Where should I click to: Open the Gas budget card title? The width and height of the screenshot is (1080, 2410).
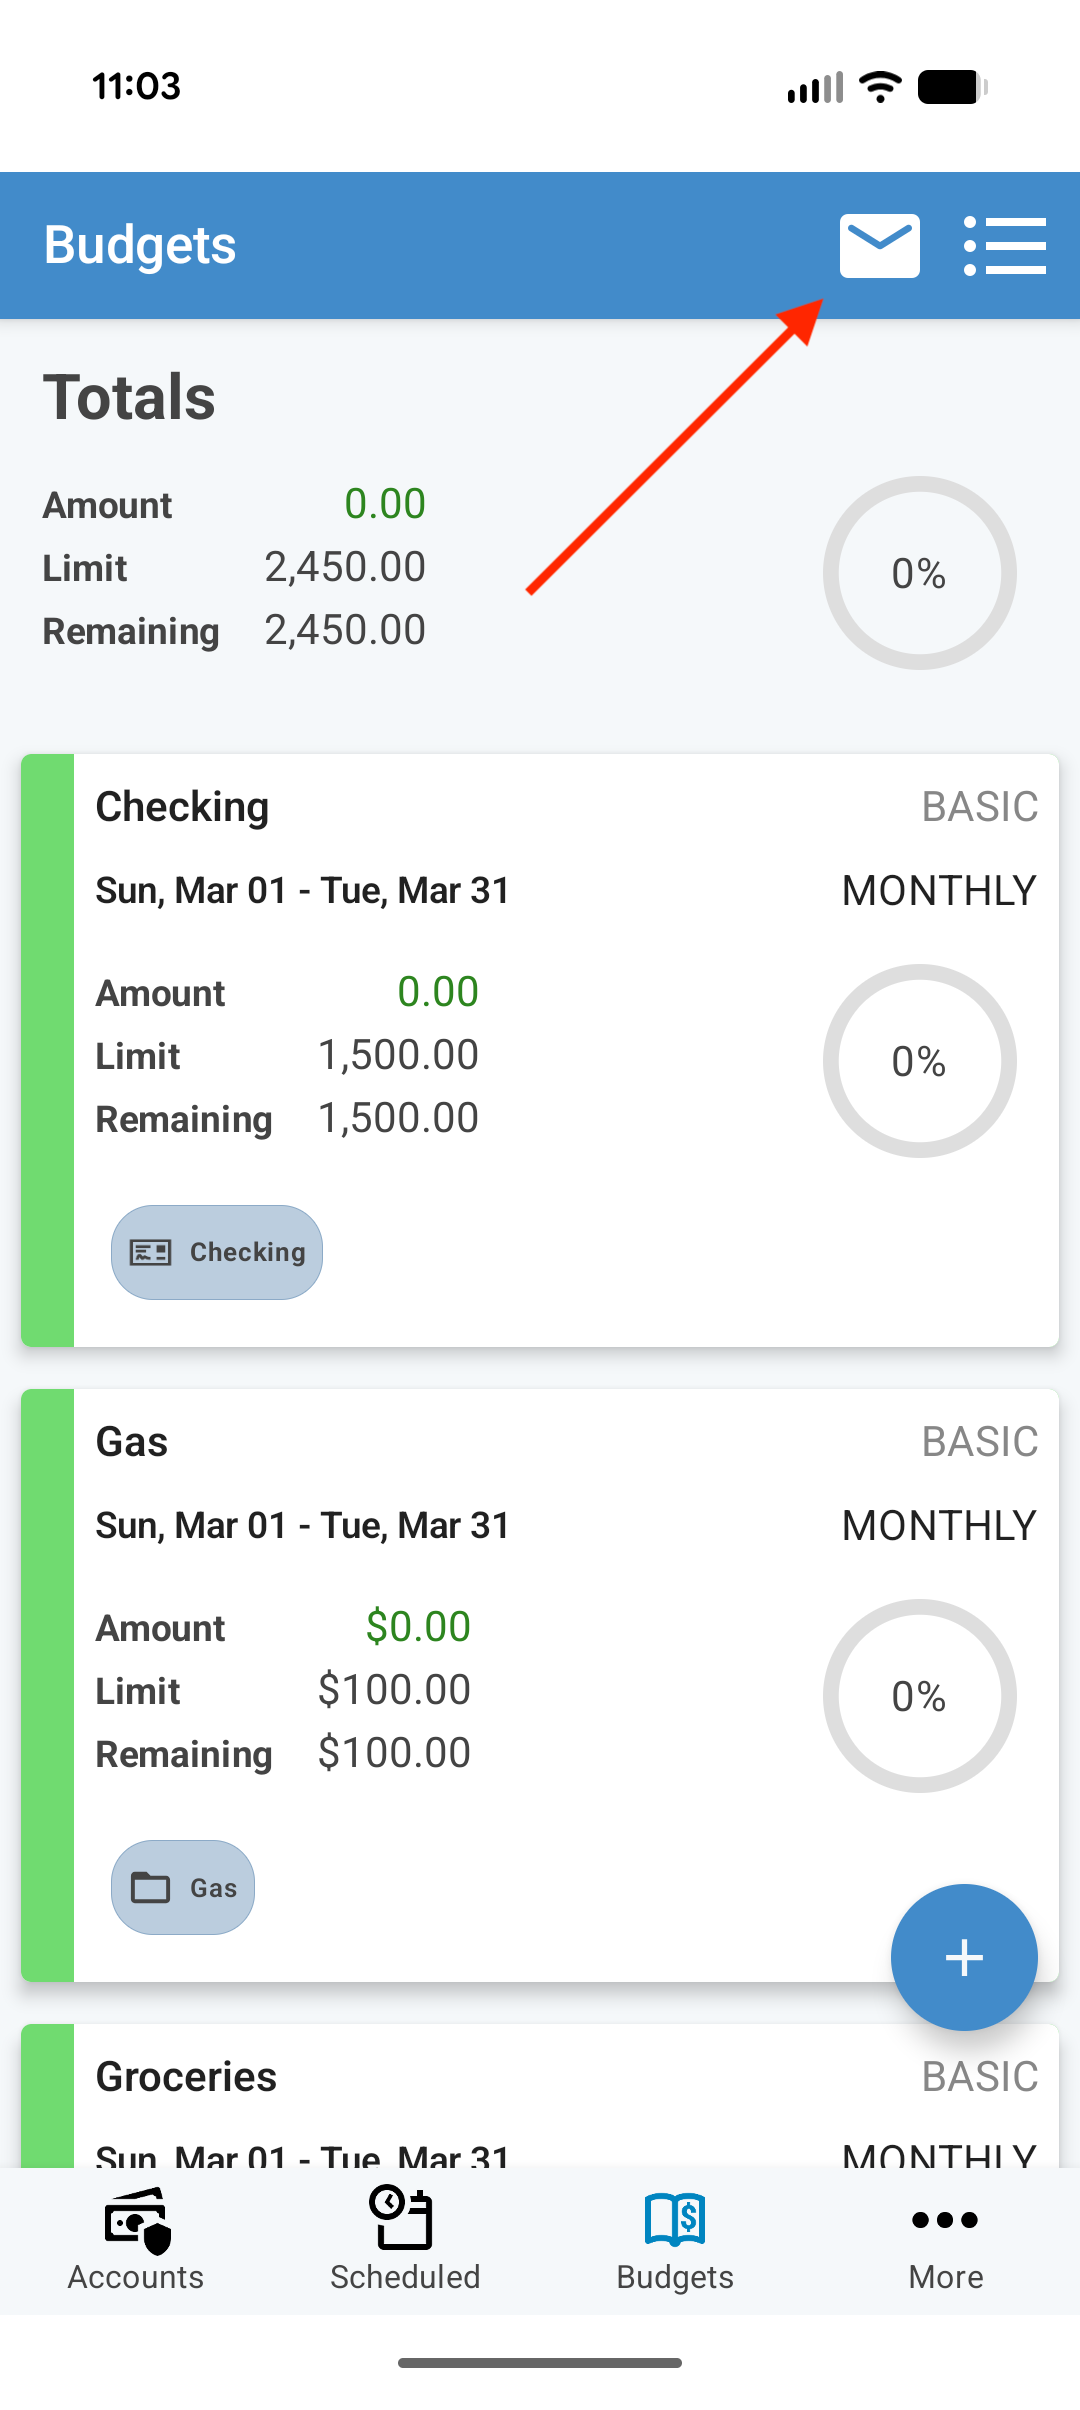click(132, 1442)
